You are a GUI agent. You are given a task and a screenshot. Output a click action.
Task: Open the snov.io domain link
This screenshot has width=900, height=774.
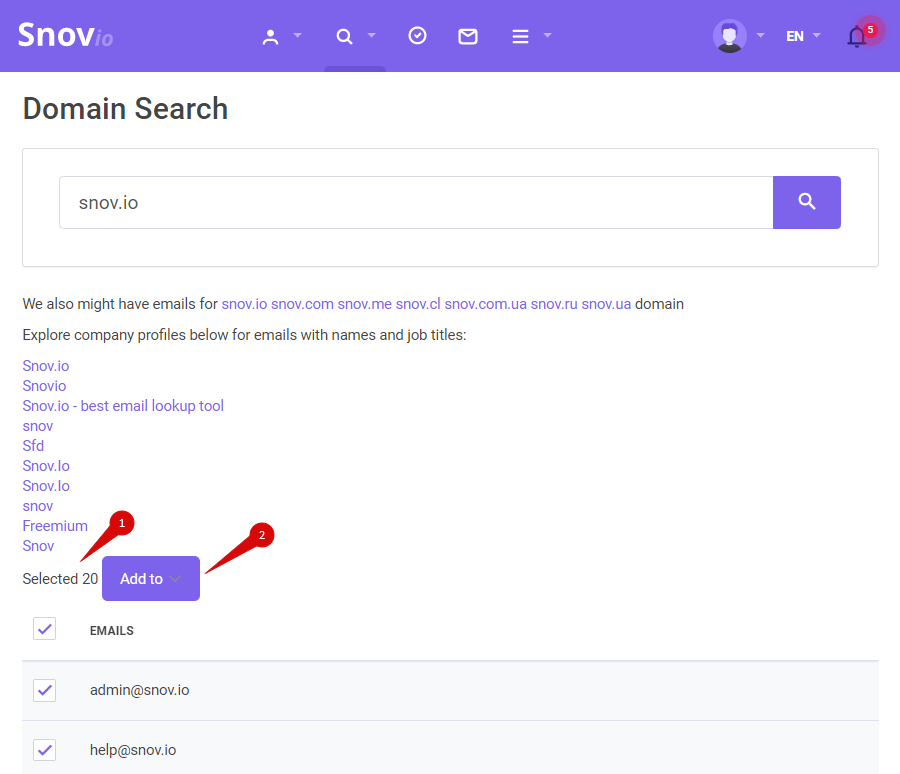245,304
